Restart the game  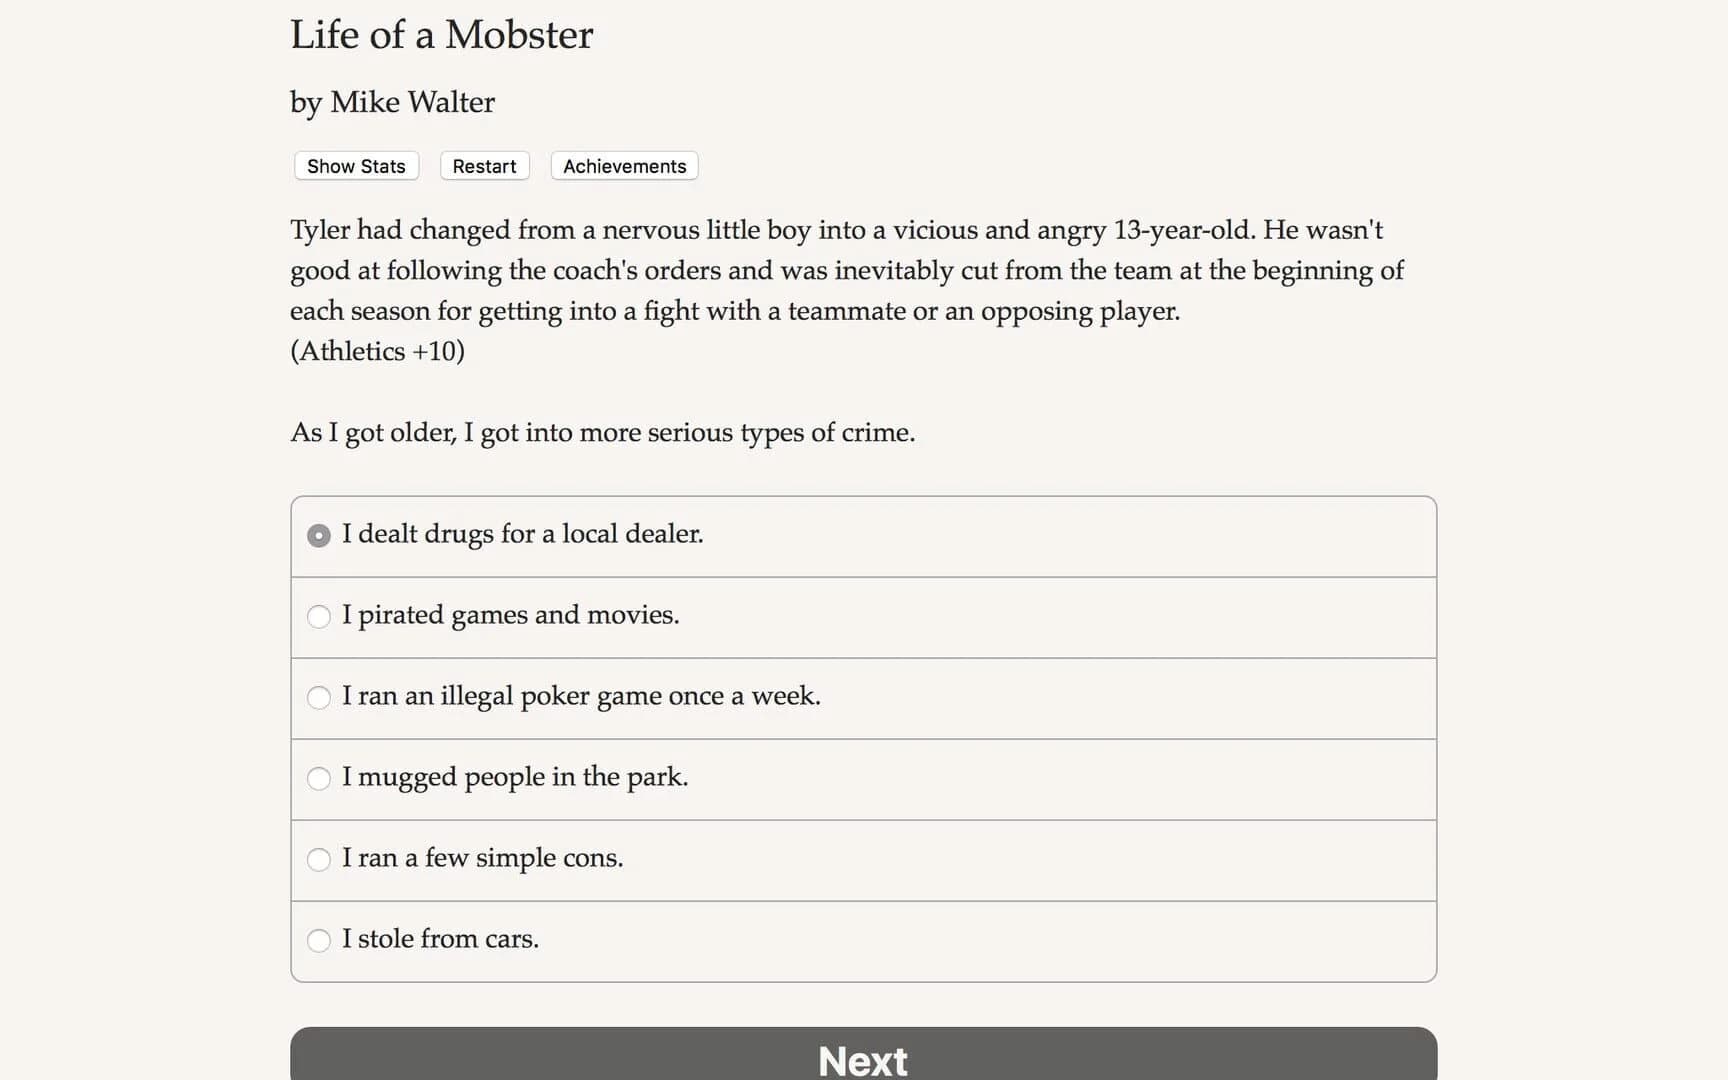[x=484, y=166]
